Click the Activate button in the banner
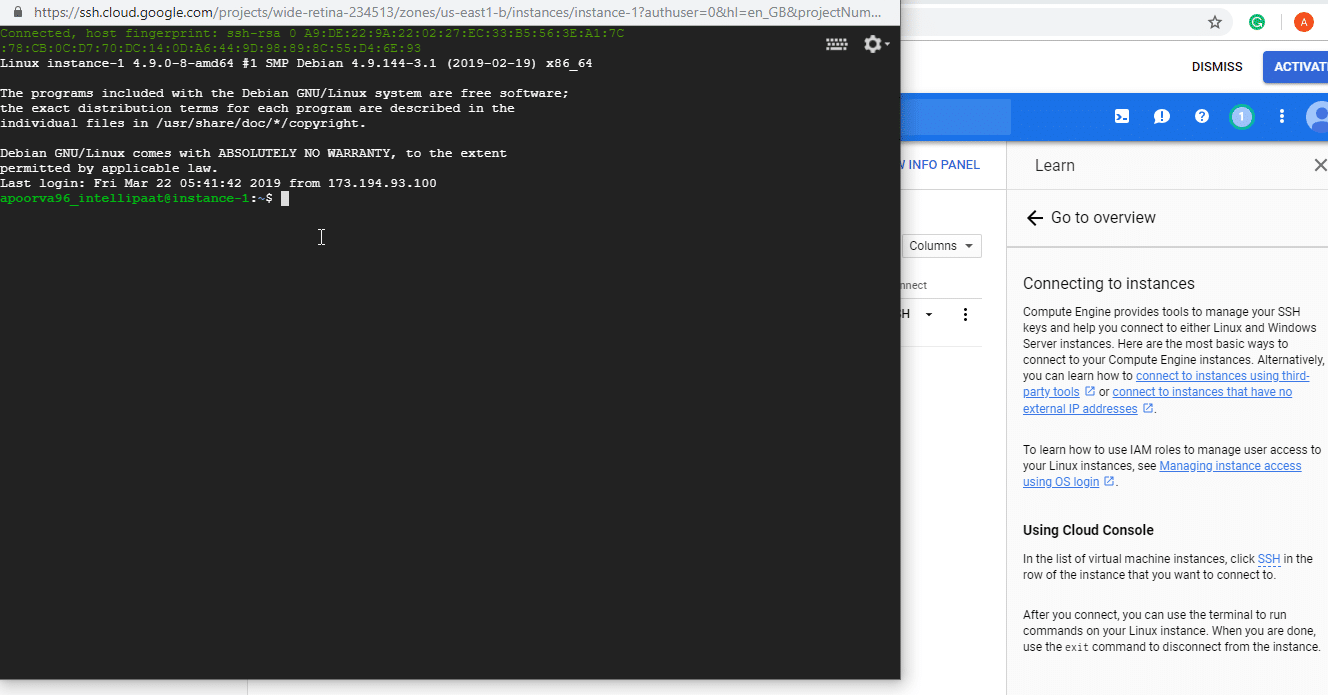1328x695 pixels. 1295,67
